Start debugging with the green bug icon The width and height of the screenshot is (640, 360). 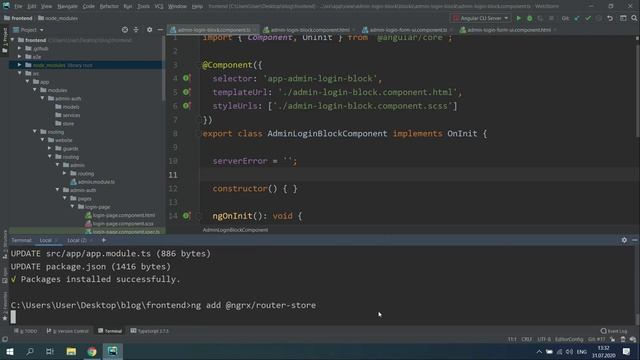tap(529, 18)
